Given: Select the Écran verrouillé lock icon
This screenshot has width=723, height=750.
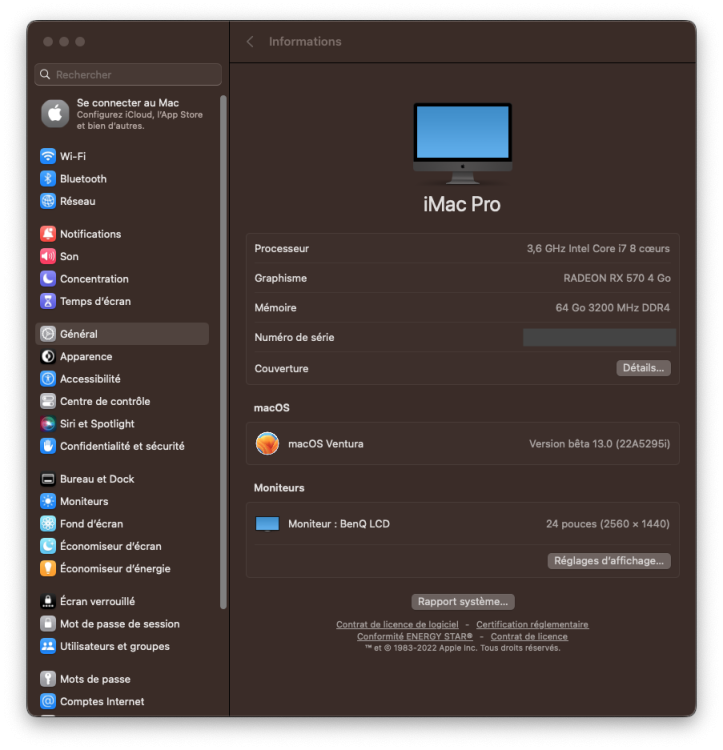Looking at the screenshot, I should pyautogui.click(x=48, y=601).
